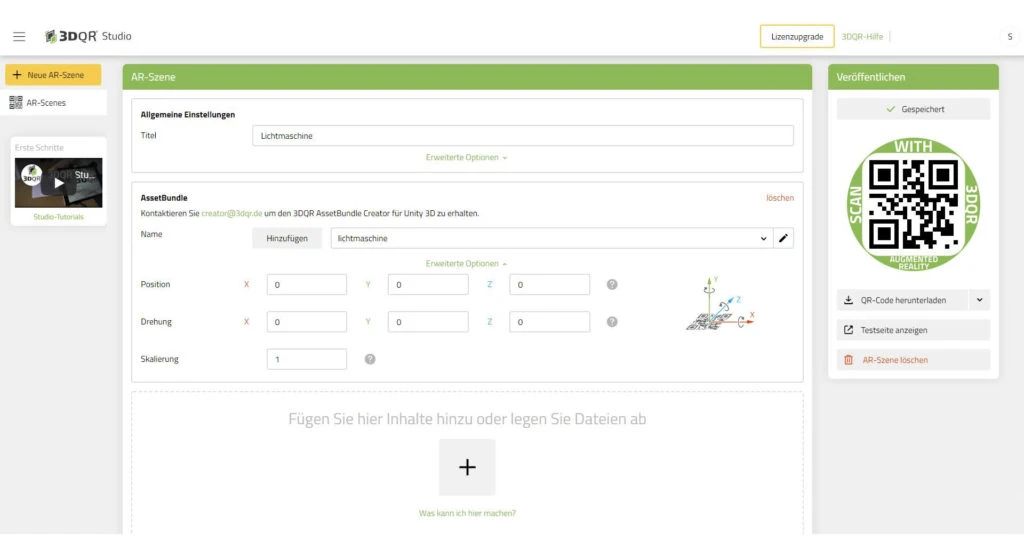Click the Drehung X input field

pos(307,322)
